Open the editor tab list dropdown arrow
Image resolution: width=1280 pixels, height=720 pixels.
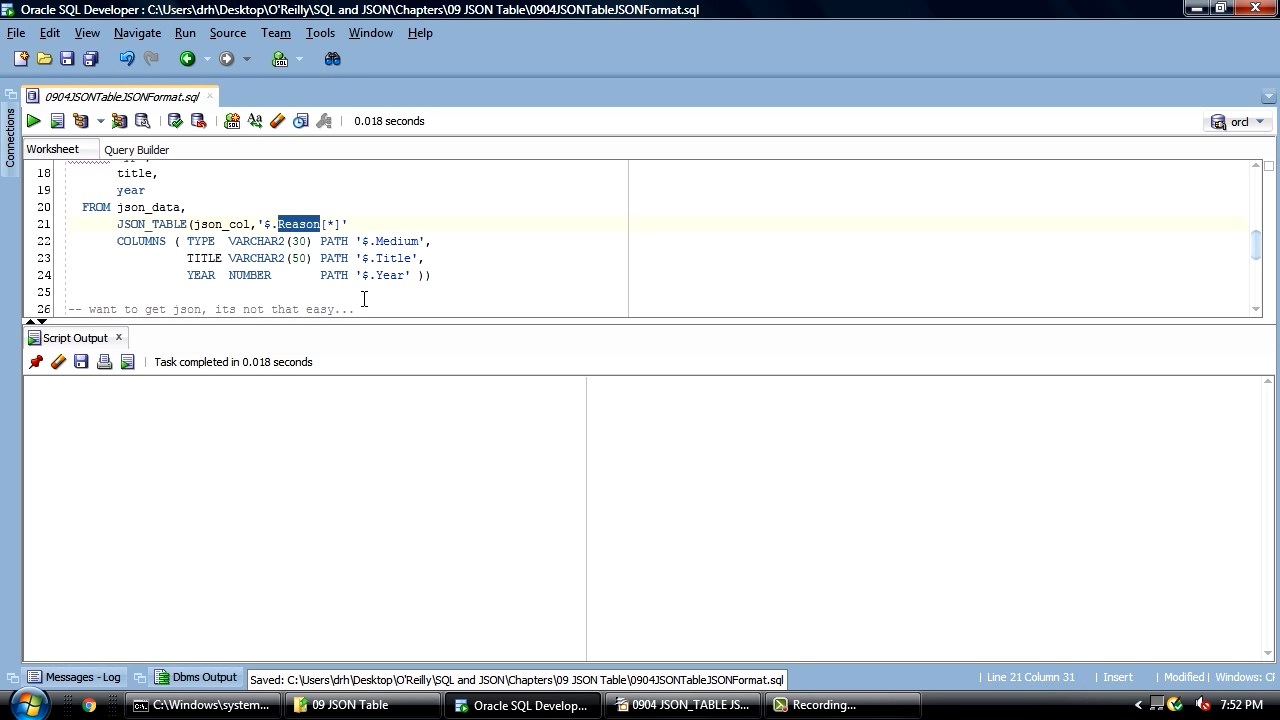(1269, 97)
